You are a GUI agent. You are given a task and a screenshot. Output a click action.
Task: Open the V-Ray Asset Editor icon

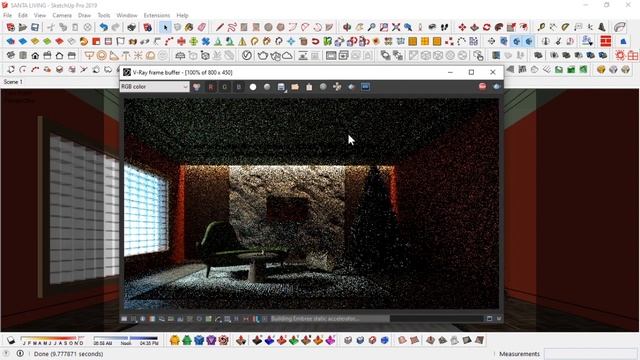247,55
